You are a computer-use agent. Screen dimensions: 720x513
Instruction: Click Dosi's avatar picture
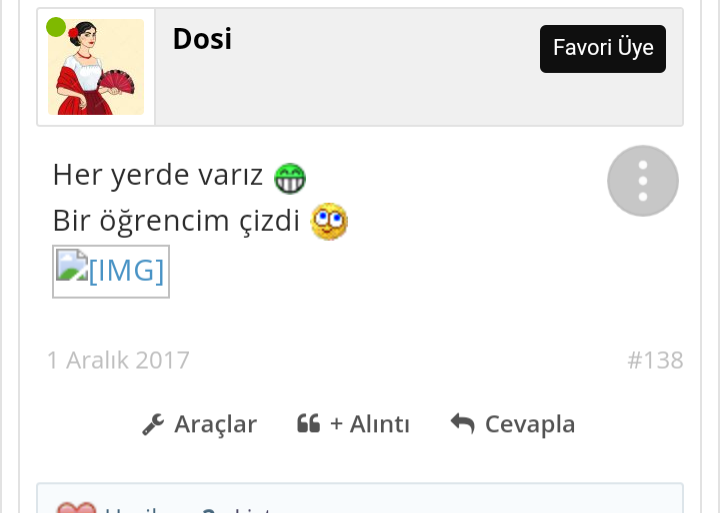96,67
